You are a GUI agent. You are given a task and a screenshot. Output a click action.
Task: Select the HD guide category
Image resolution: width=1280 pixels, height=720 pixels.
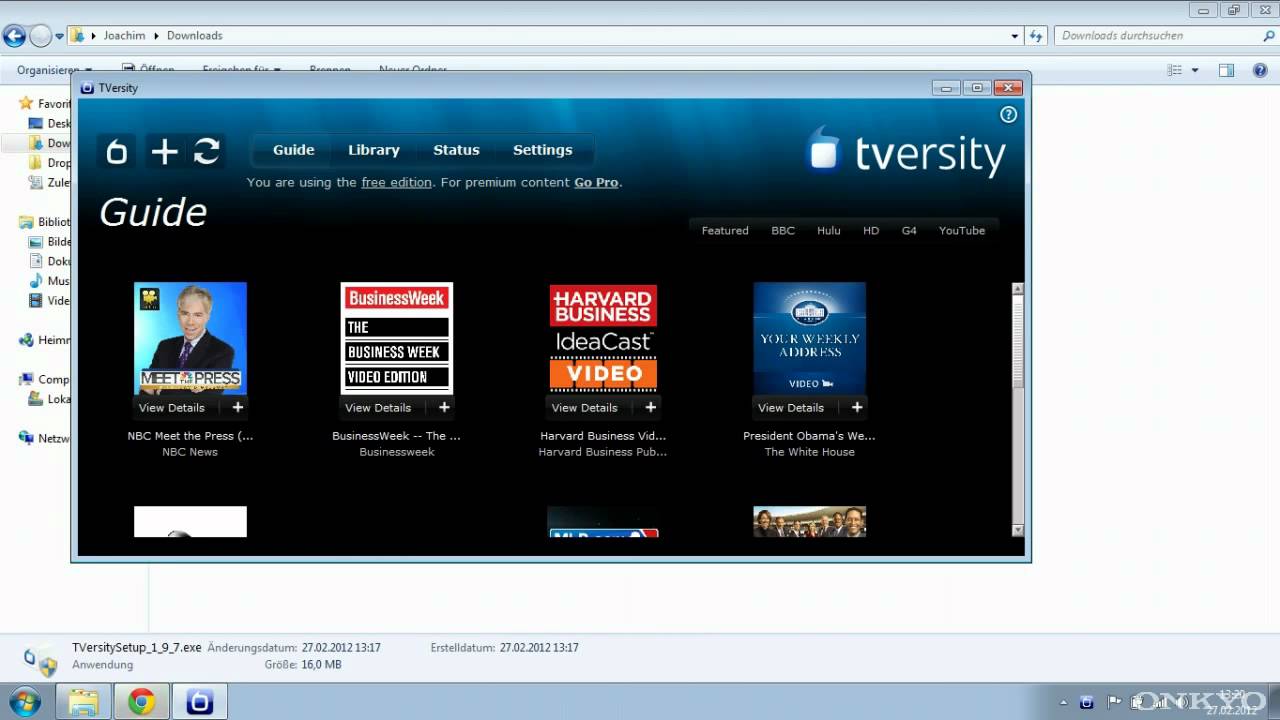tap(871, 230)
